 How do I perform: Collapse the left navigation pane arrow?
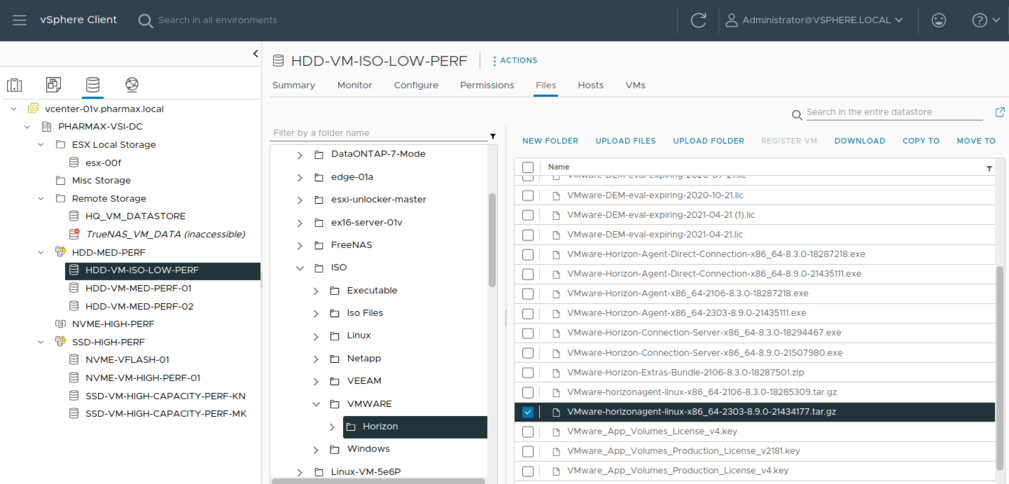255,54
